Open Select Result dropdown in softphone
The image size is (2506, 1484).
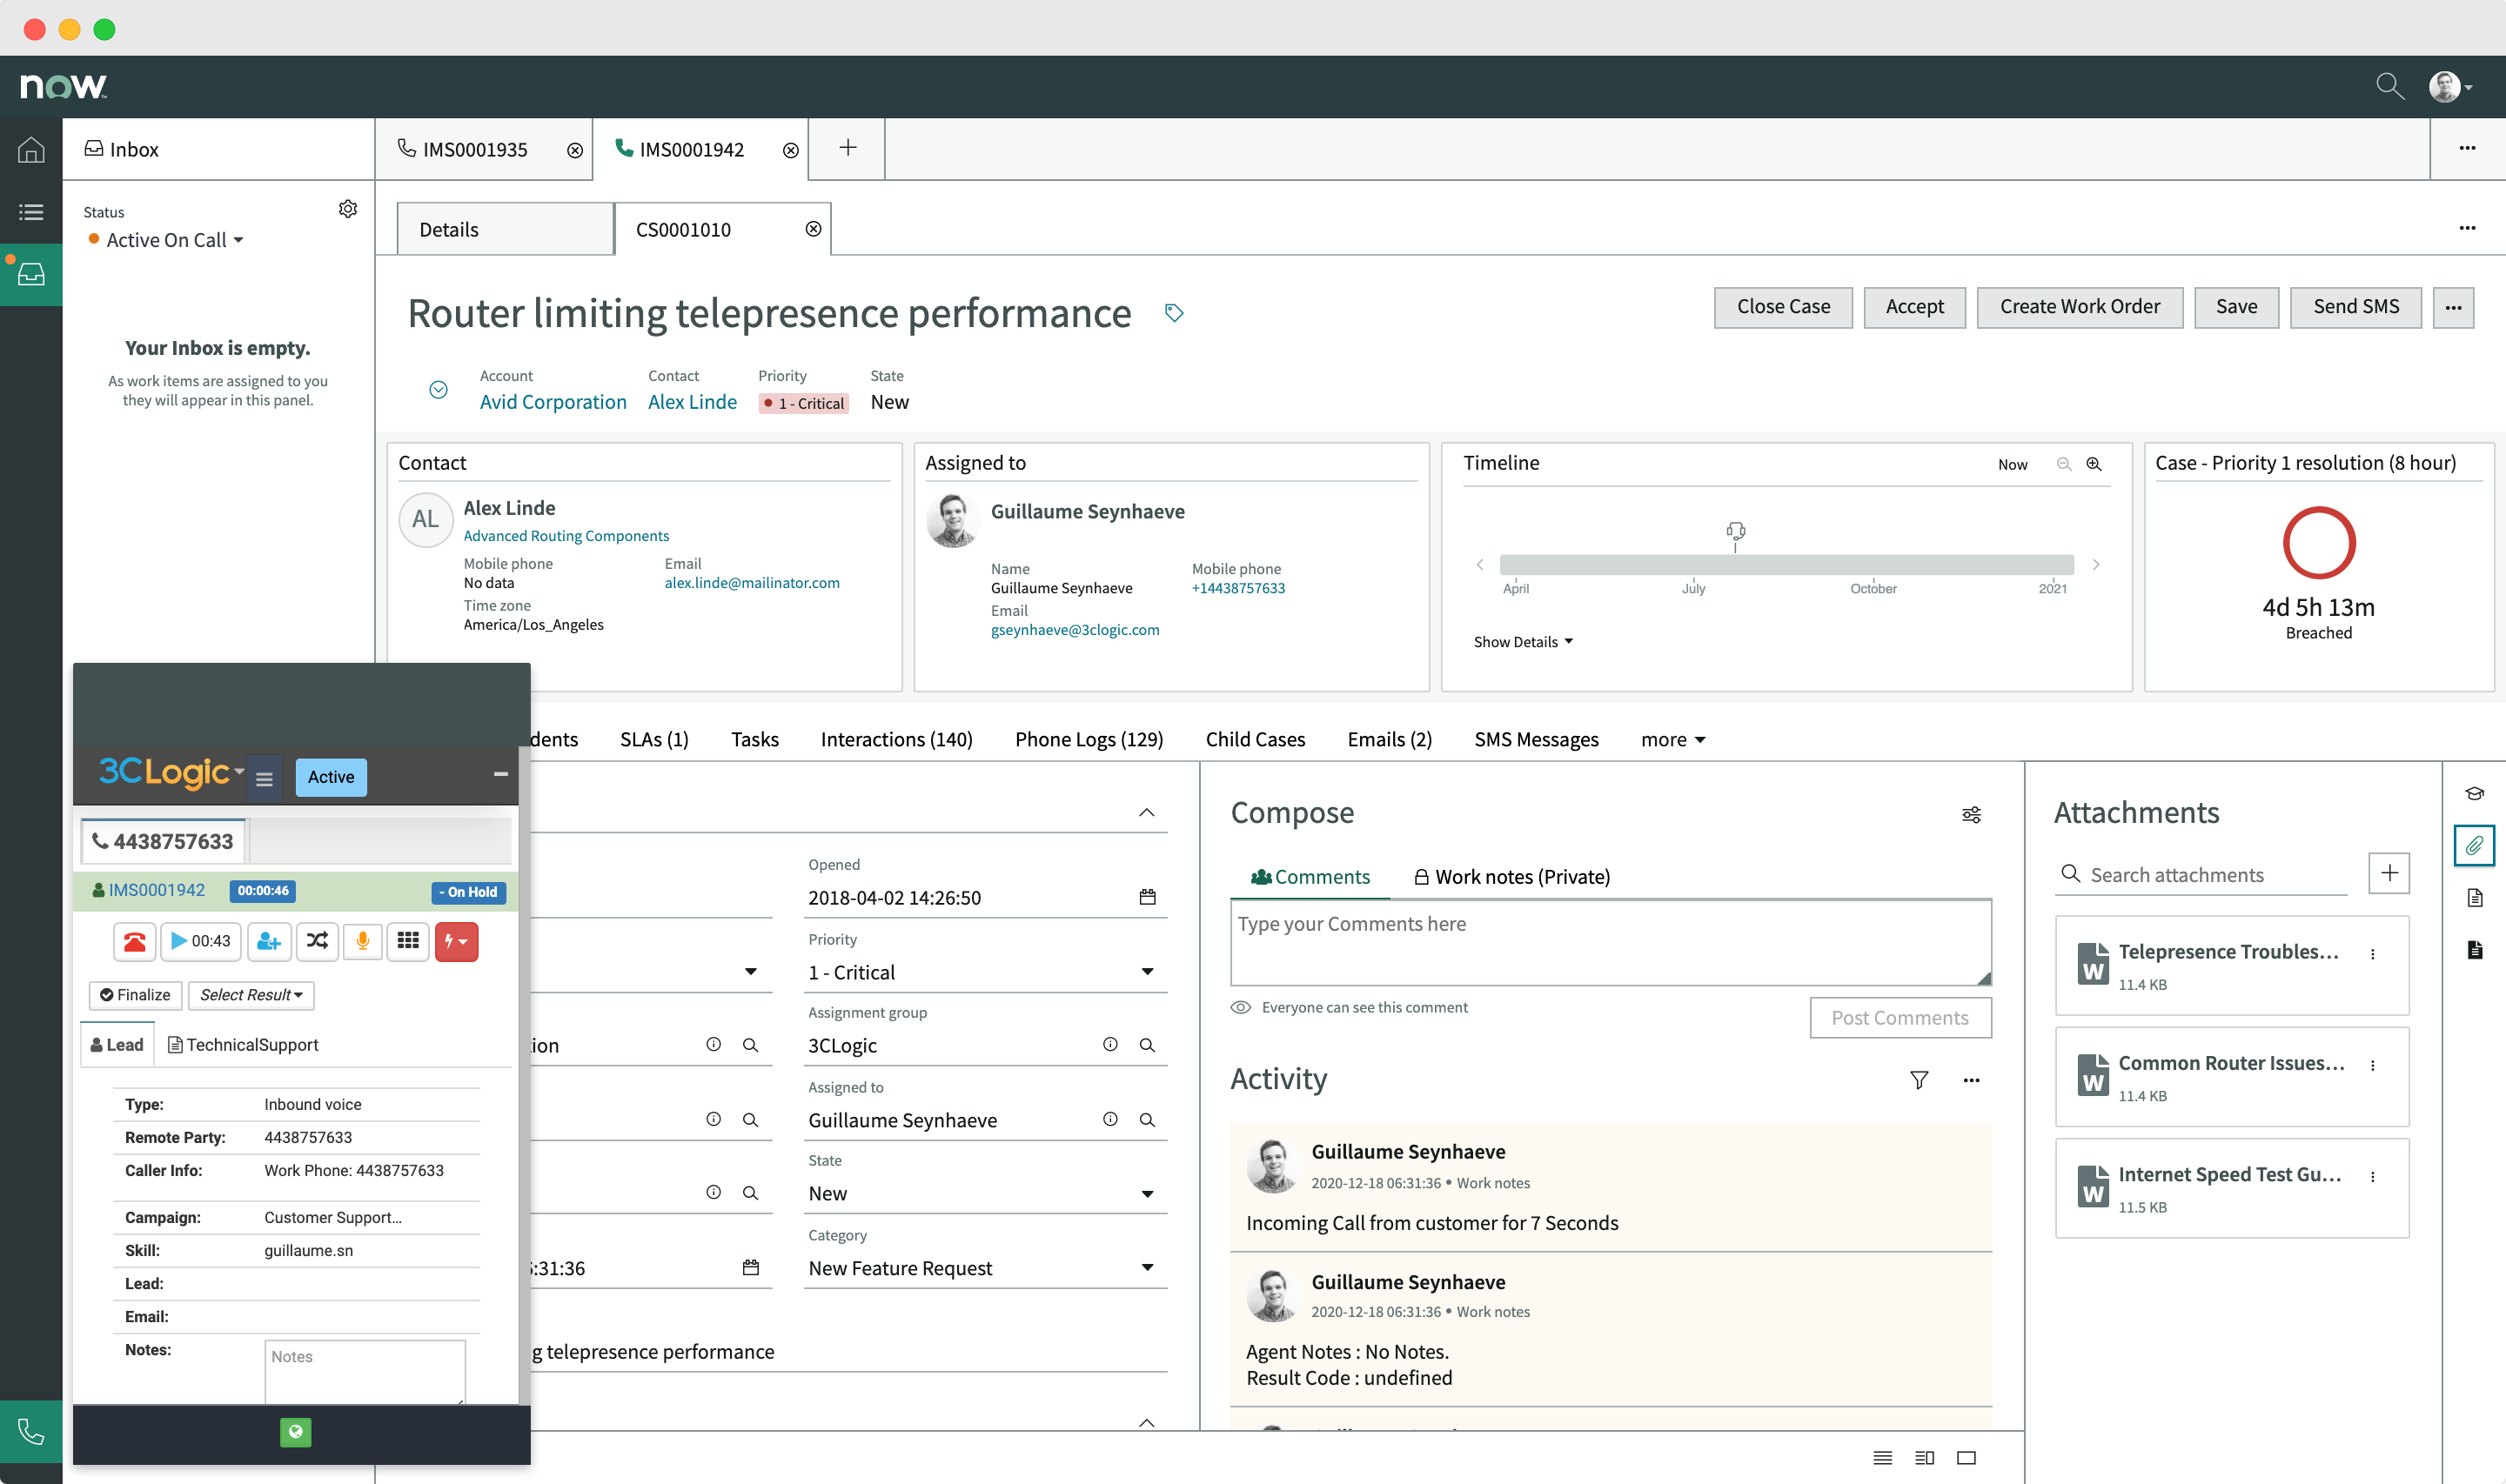251,995
